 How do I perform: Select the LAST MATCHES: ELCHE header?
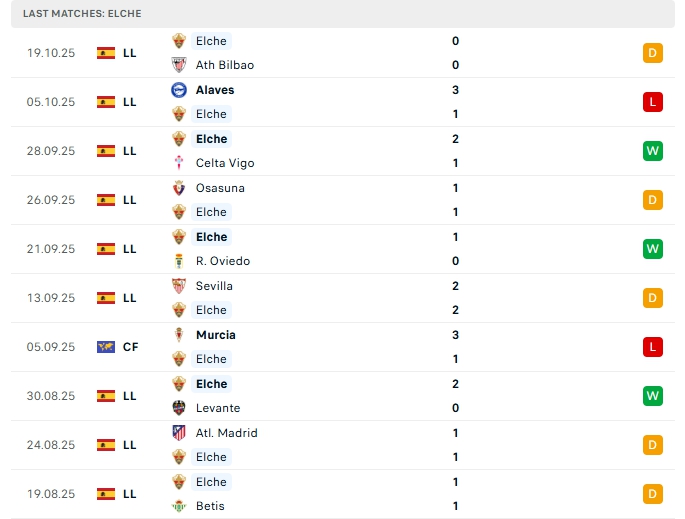83,14
